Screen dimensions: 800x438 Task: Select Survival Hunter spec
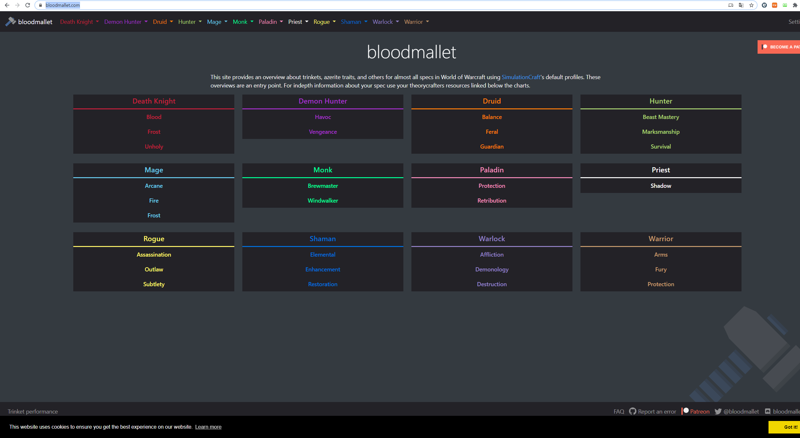click(x=661, y=147)
